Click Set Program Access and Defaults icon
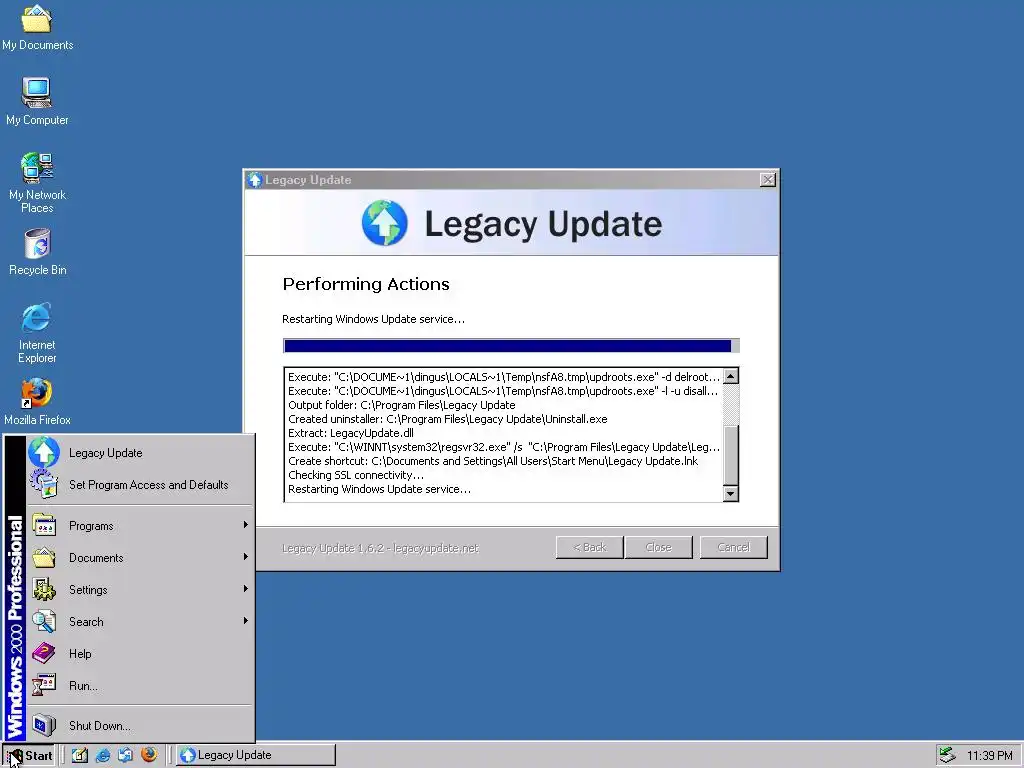The image size is (1024, 768). point(44,485)
